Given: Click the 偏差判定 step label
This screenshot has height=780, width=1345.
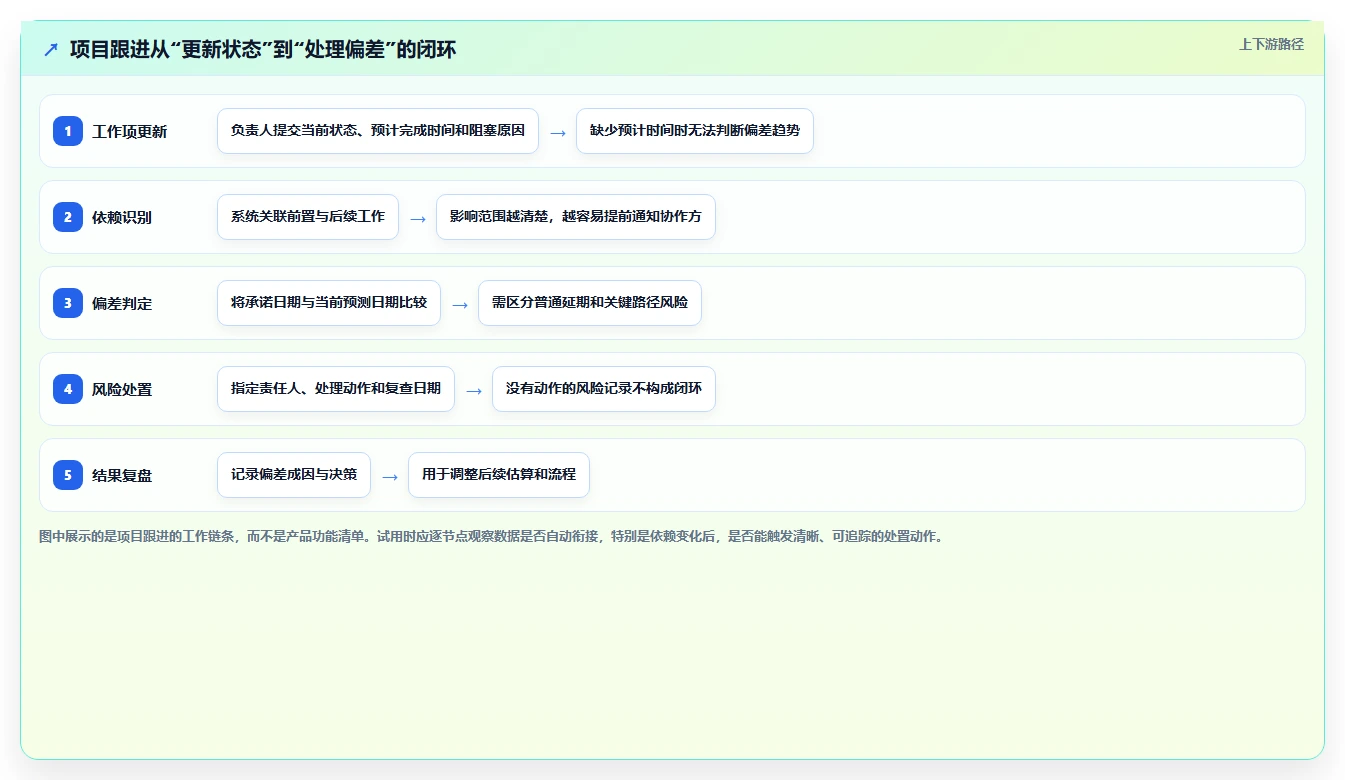Looking at the screenshot, I should click(122, 304).
